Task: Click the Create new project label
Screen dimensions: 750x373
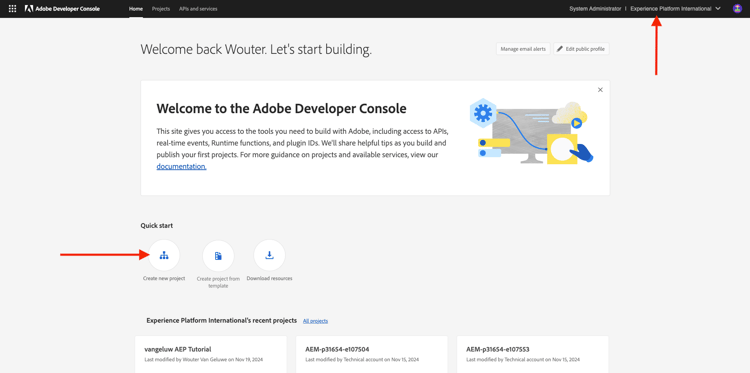Action: click(164, 278)
